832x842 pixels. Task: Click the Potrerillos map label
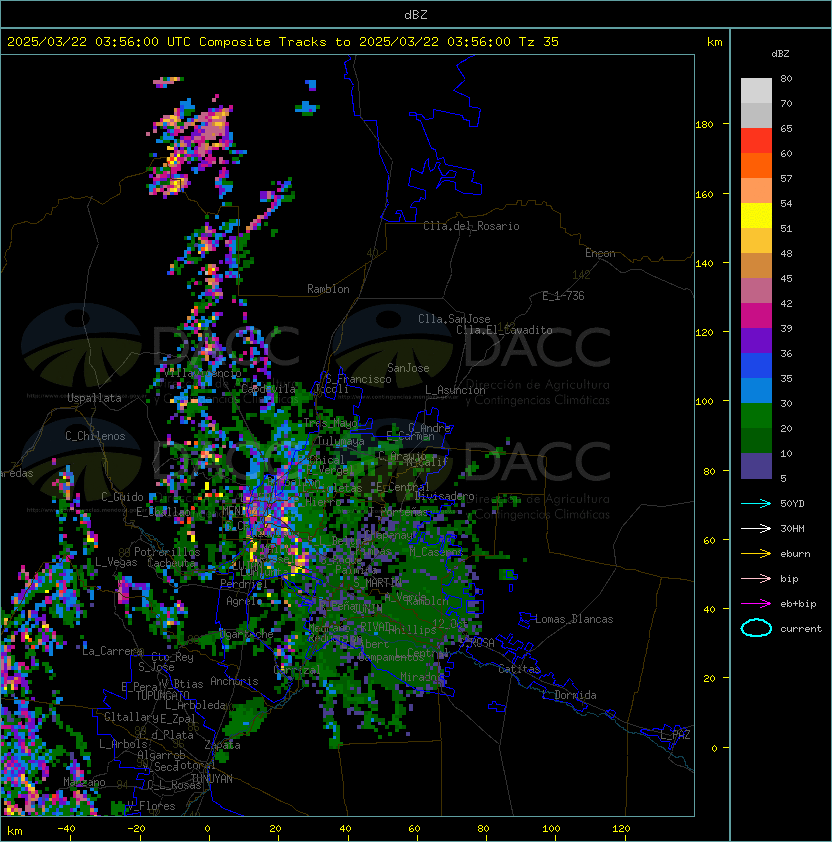point(167,552)
